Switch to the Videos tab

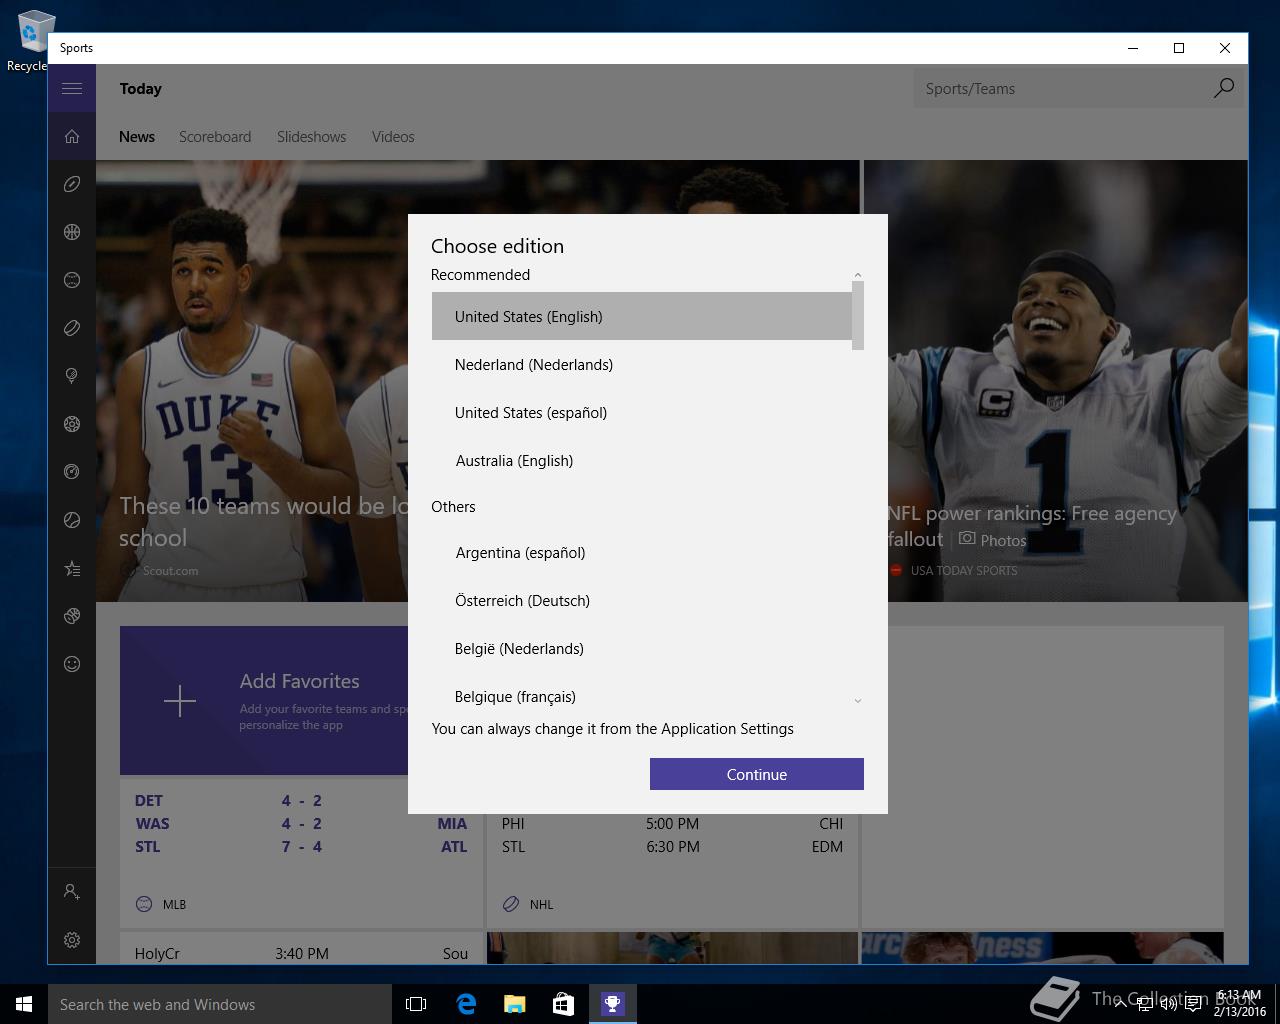click(393, 137)
